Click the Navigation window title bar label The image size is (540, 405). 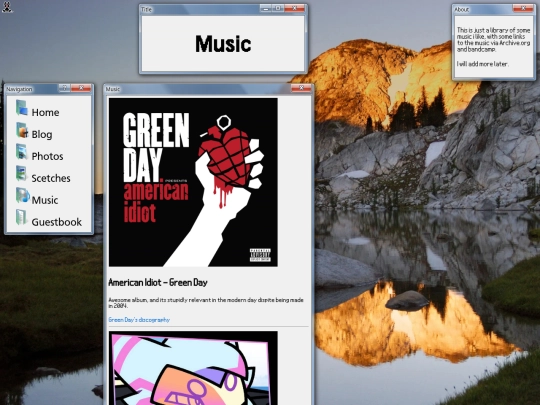19,89
